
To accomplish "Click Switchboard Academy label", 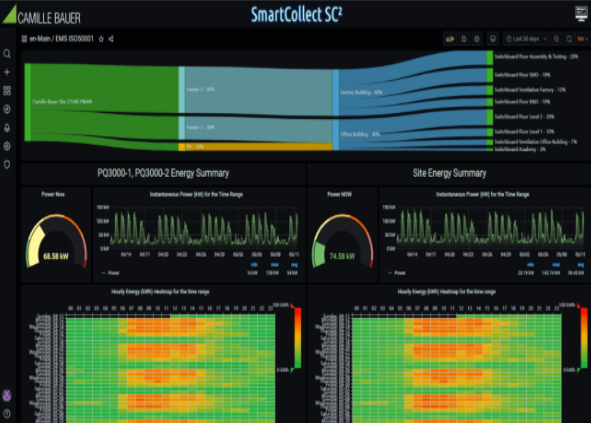I will [x=520, y=149].
